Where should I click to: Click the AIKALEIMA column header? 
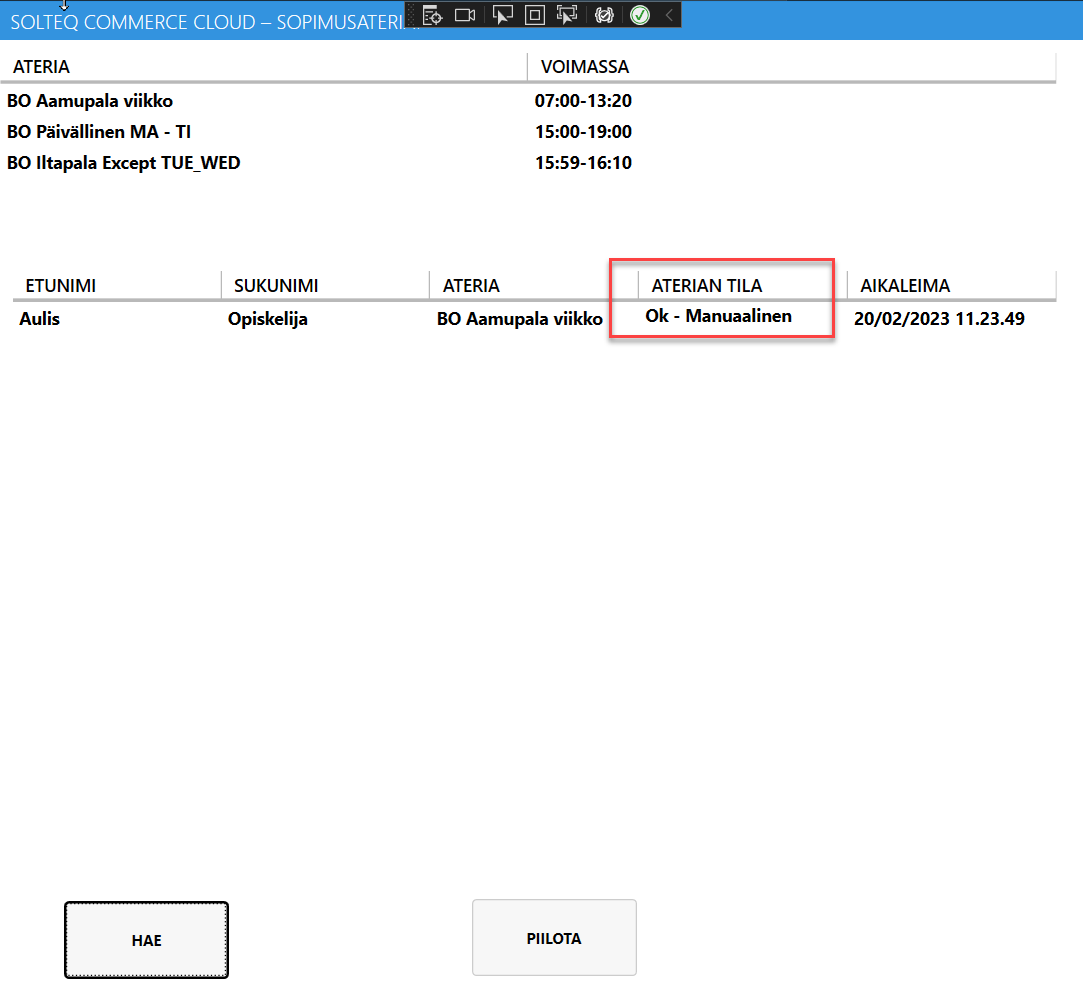(905, 286)
